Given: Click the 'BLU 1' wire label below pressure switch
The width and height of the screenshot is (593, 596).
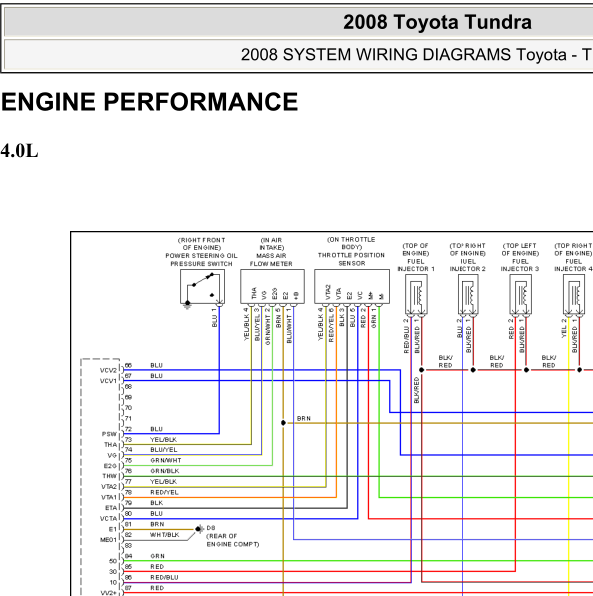Looking at the screenshot, I should point(214,318).
